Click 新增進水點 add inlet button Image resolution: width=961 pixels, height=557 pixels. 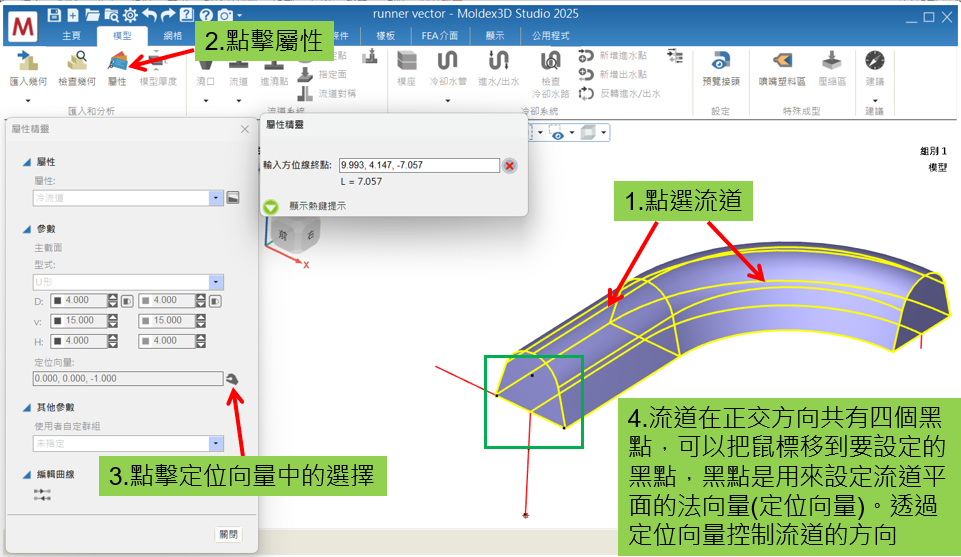coord(612,55)
